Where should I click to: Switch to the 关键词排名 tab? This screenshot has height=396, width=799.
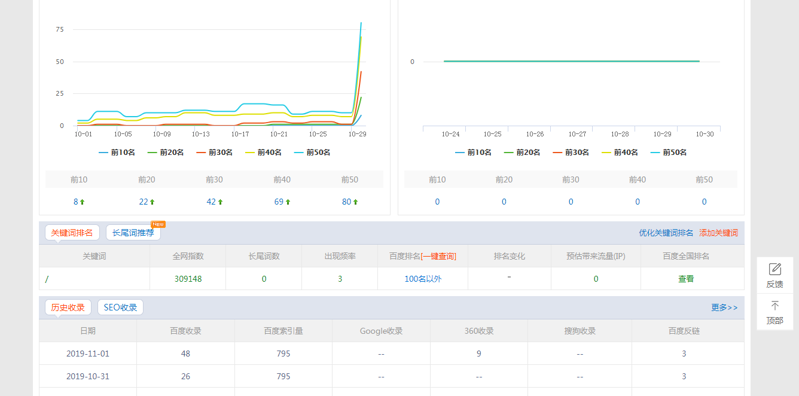tap(72, 232)
